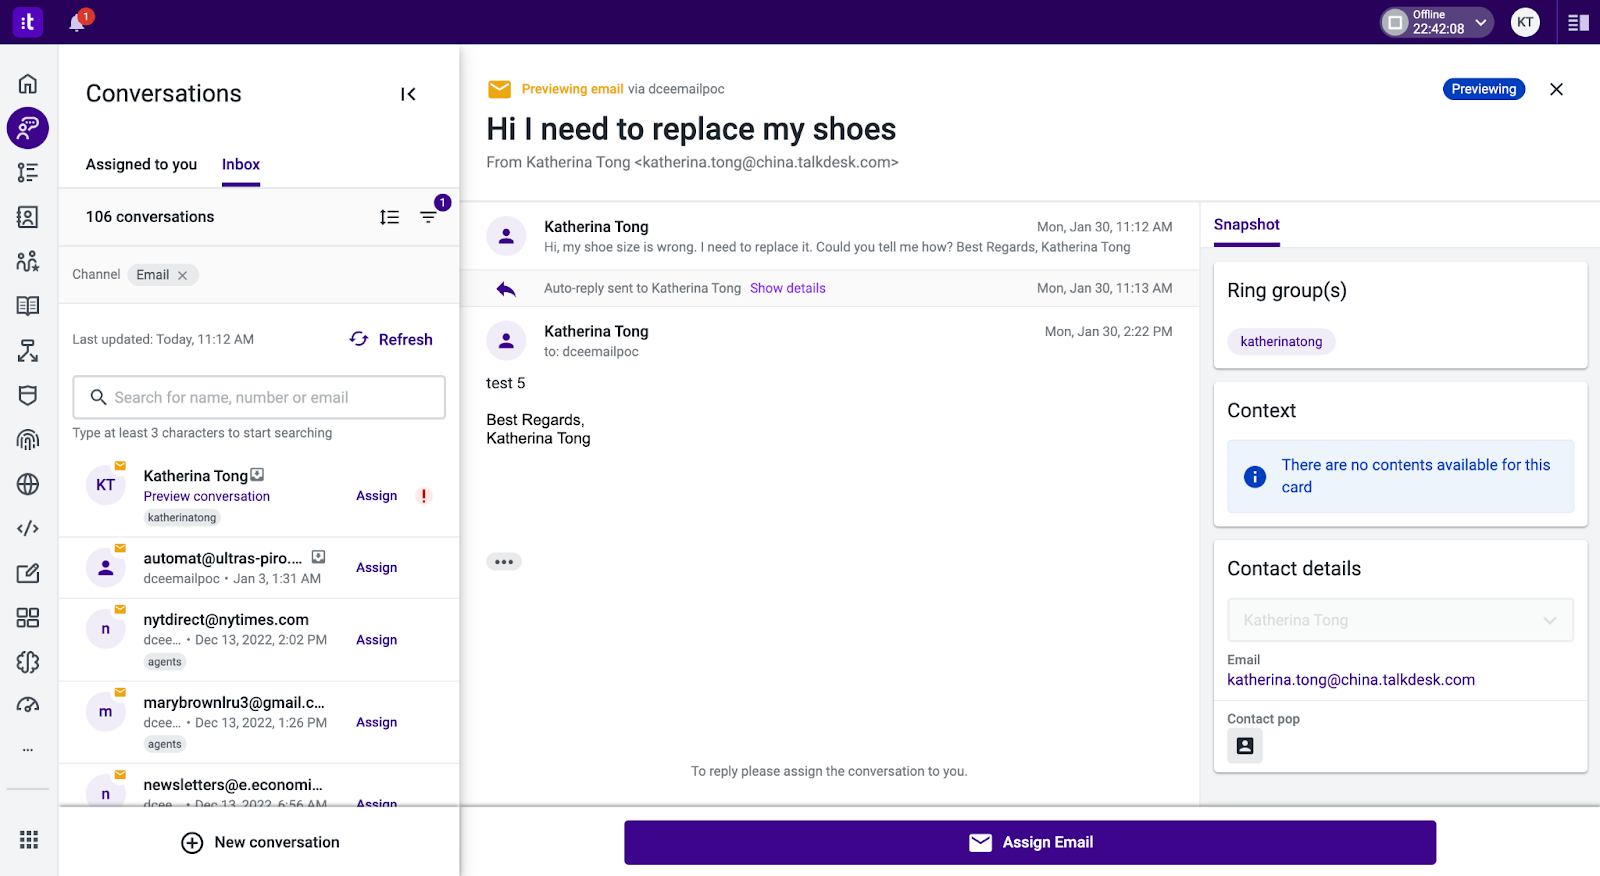The width and height of the screenshot is (1600, 876).
Task: Show details of the auto-reply
Action: click(x=788, y=288)
